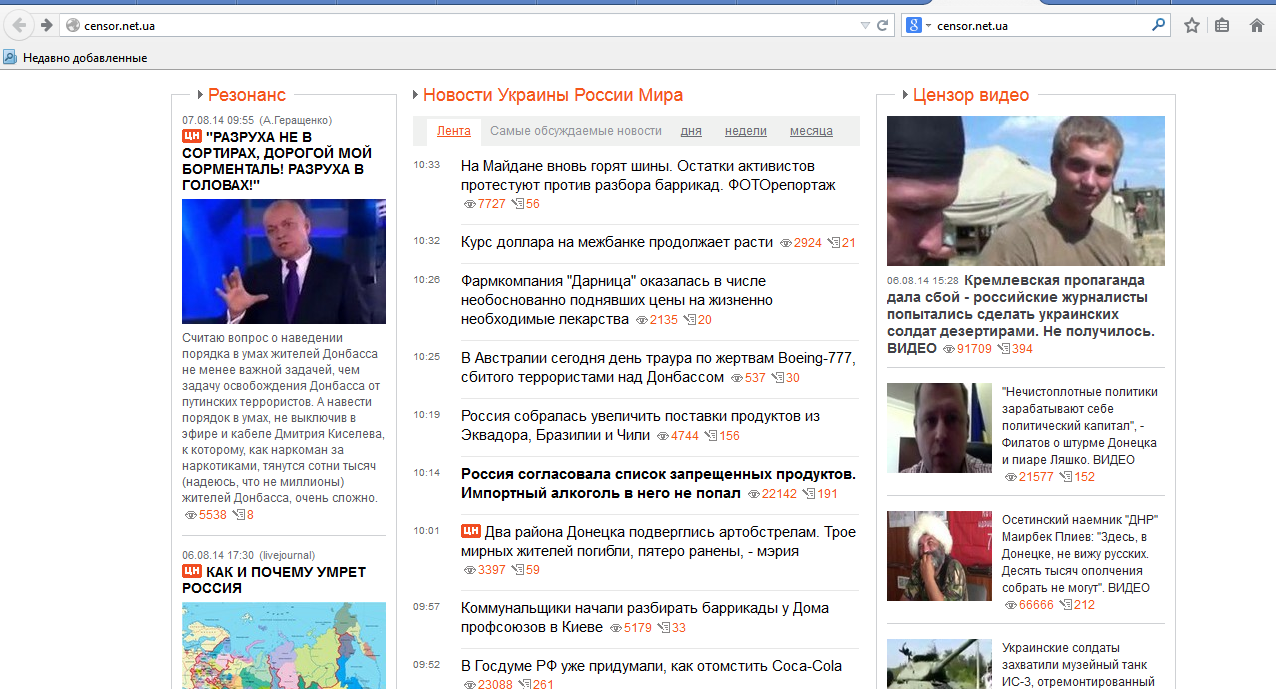
Task: Go forward using browser forward arrow
Action: coord(46,25)
